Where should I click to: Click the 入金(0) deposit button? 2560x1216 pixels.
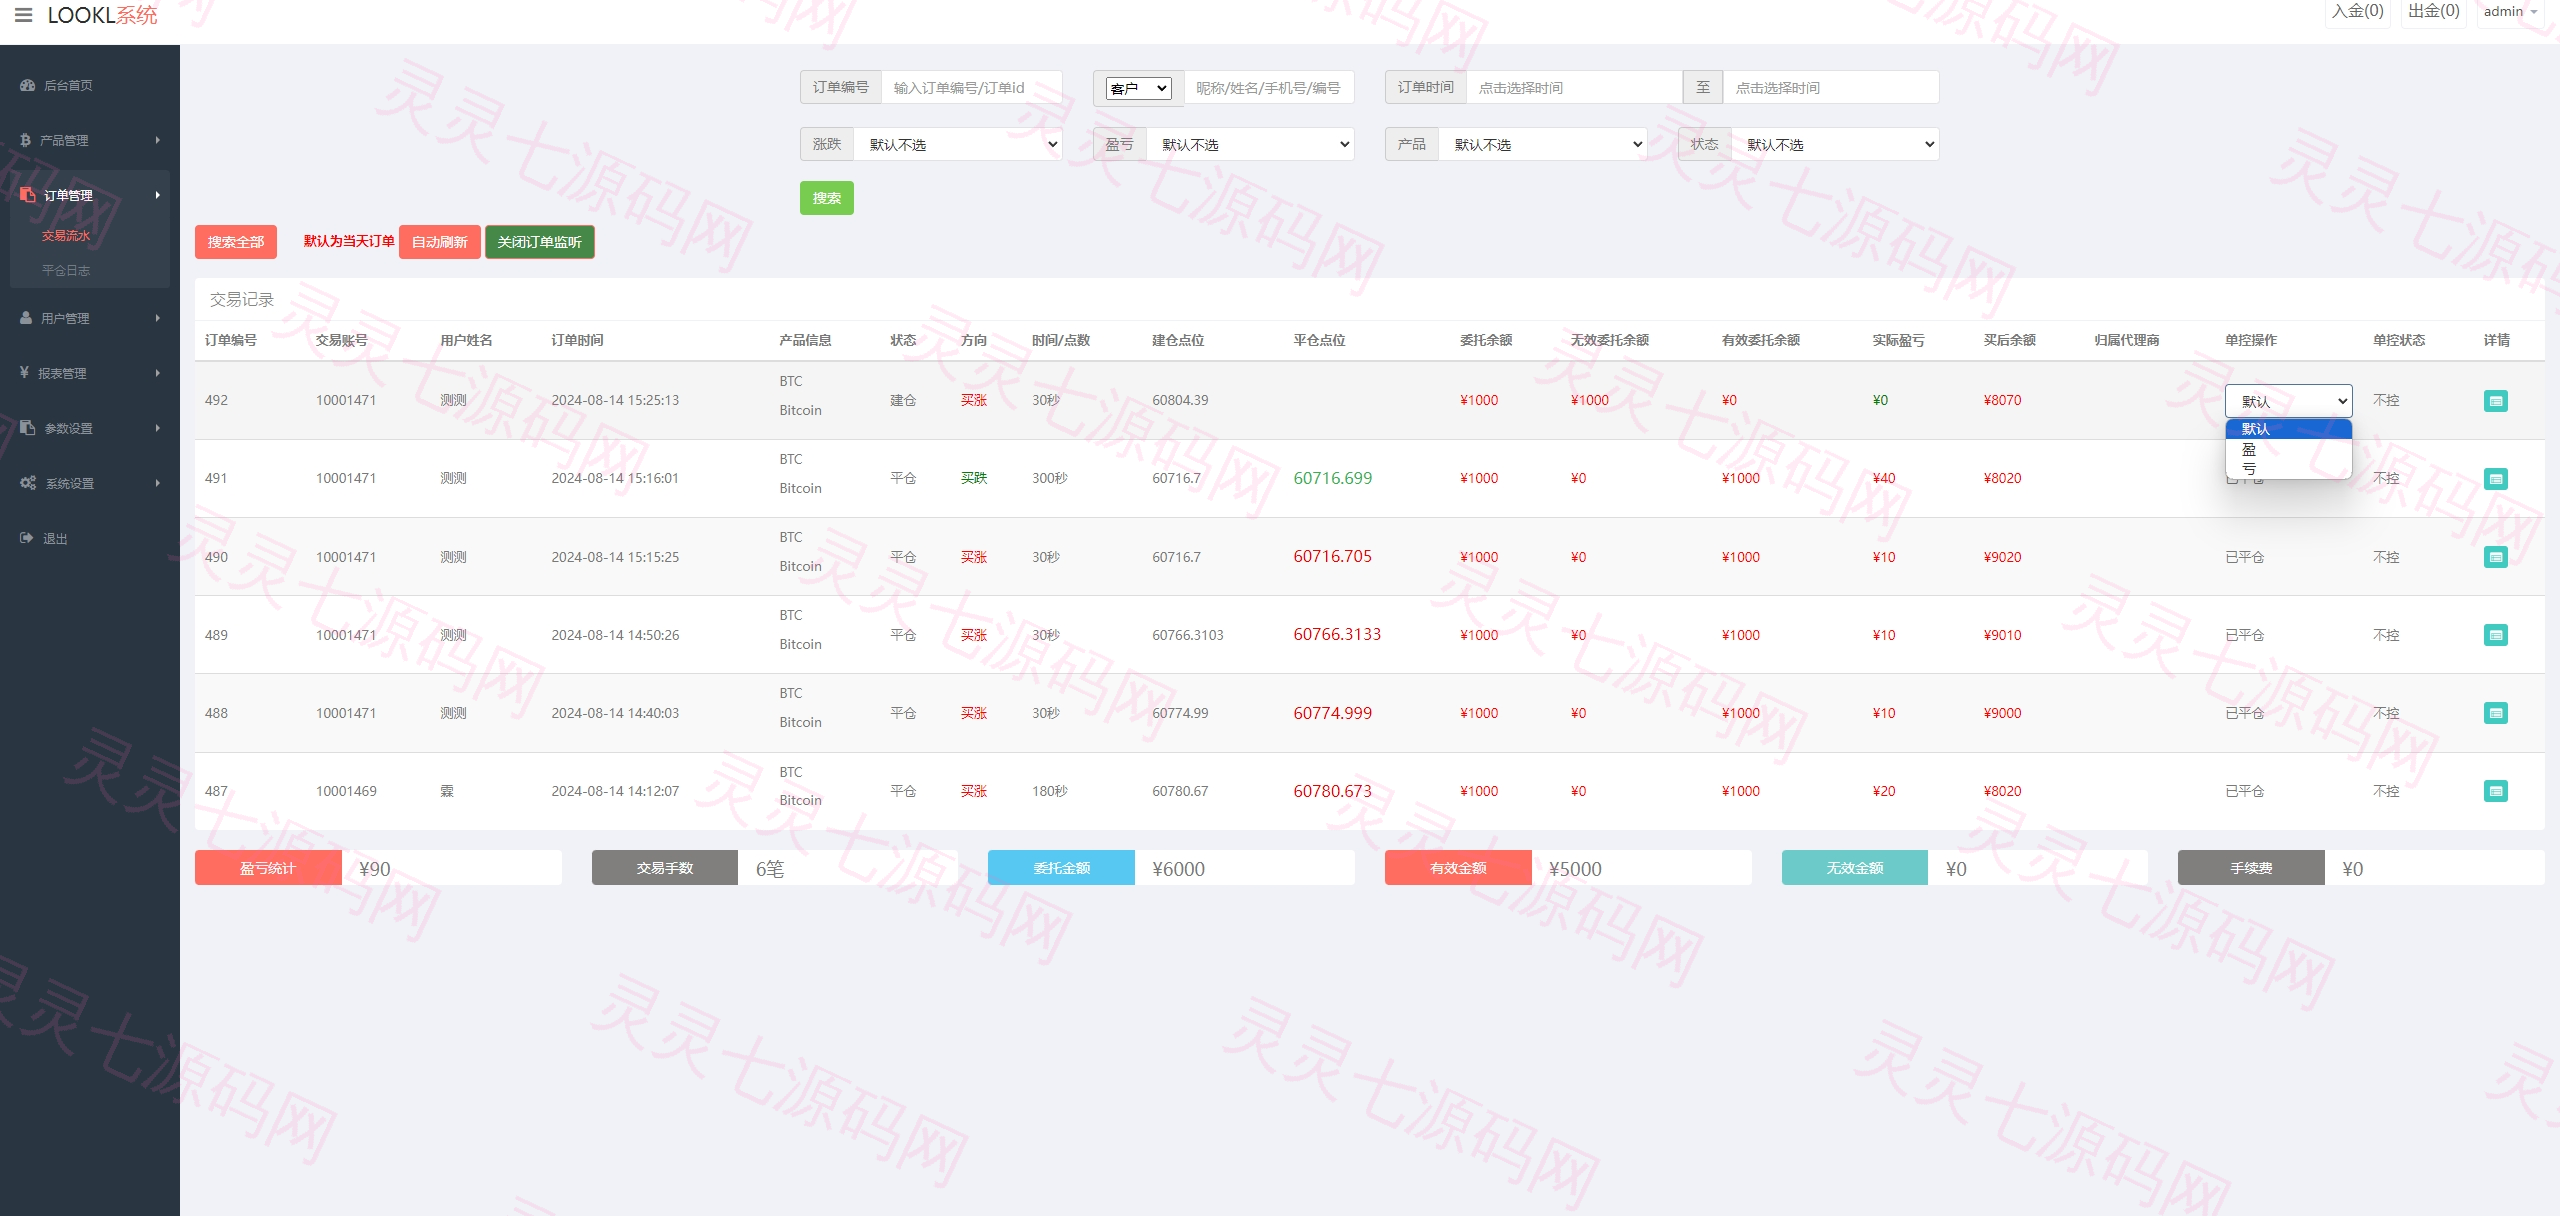tap(2357, 11)
